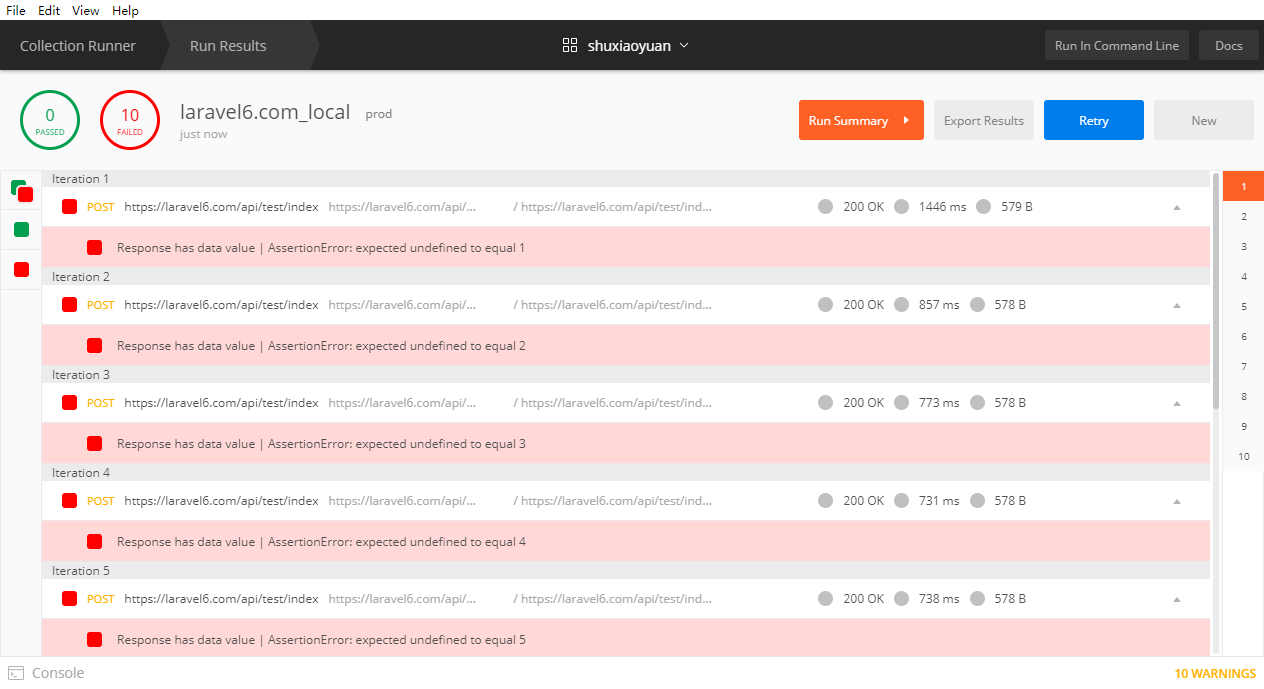
Task: Click failed test icon for 'equal 1' assertion
Action: (94, 247)
